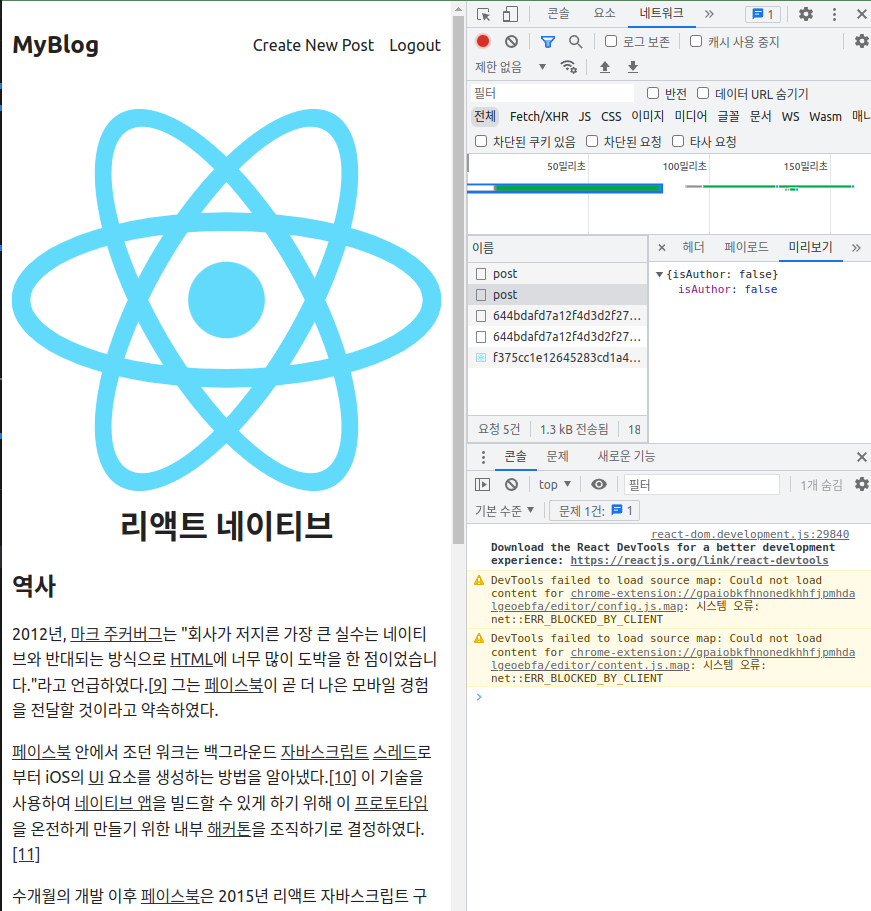The width and height of the screenshot is (871, 911).
Task: Close the console drawer
Action: [x=862, y=457]
